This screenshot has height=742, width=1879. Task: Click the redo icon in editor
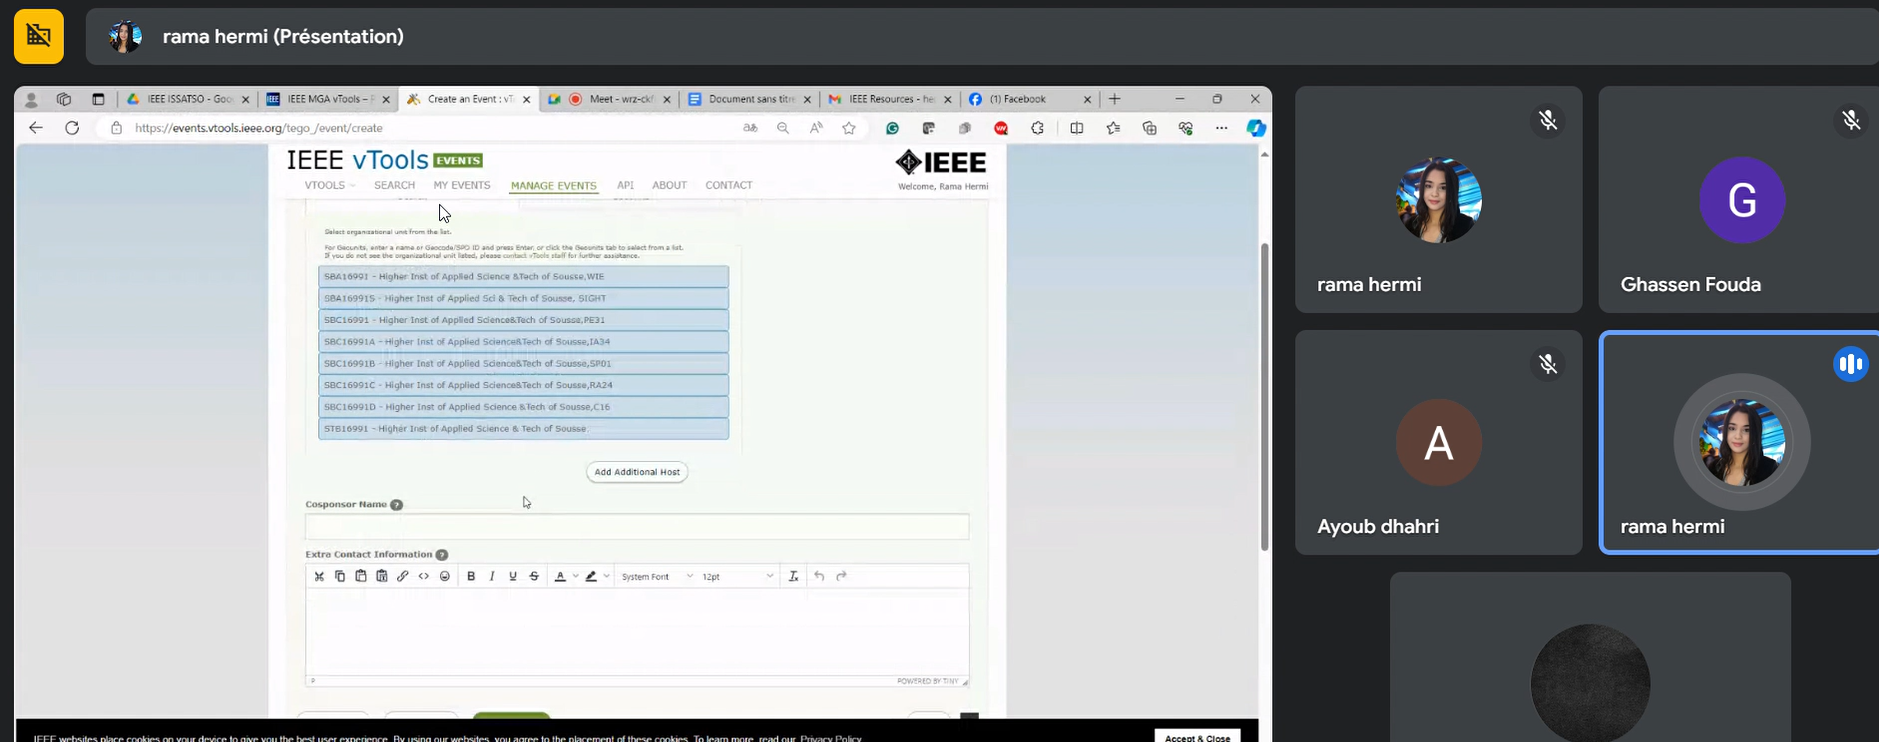841,576
